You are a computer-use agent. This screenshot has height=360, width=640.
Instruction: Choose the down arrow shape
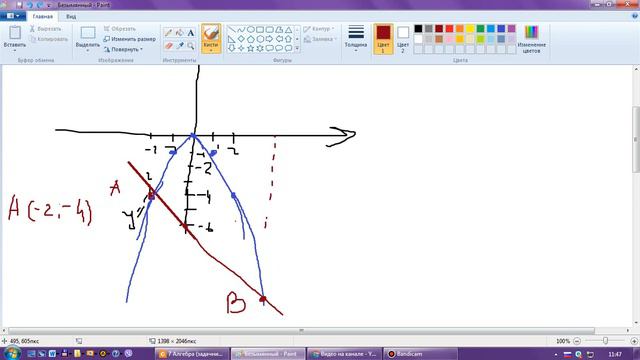point(231,48)
